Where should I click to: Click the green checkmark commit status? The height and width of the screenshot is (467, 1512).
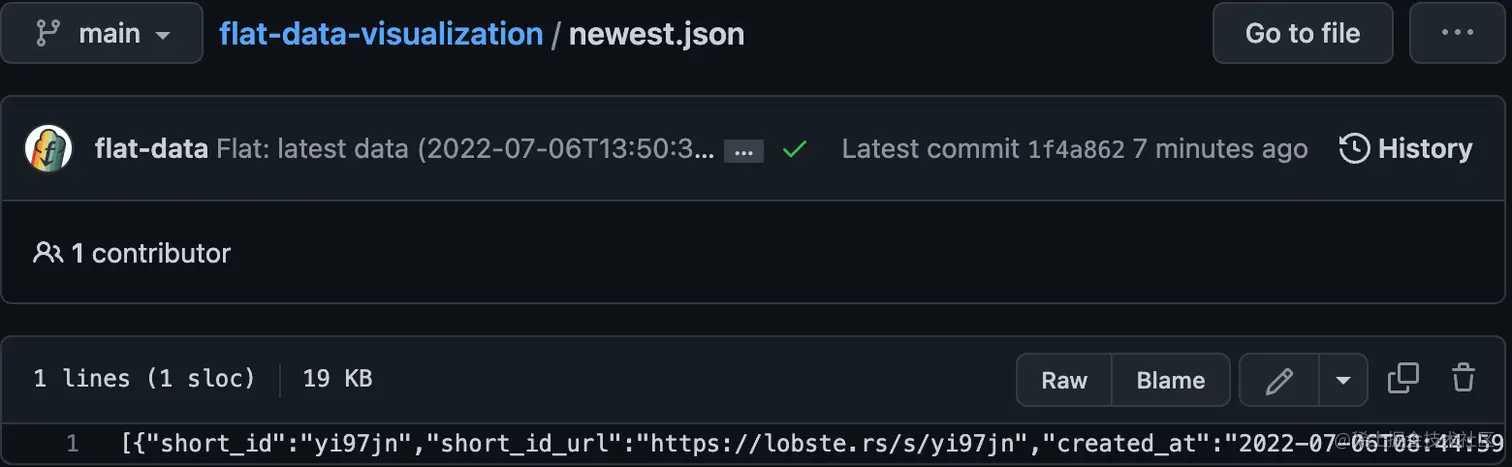[x=795, y=150]
